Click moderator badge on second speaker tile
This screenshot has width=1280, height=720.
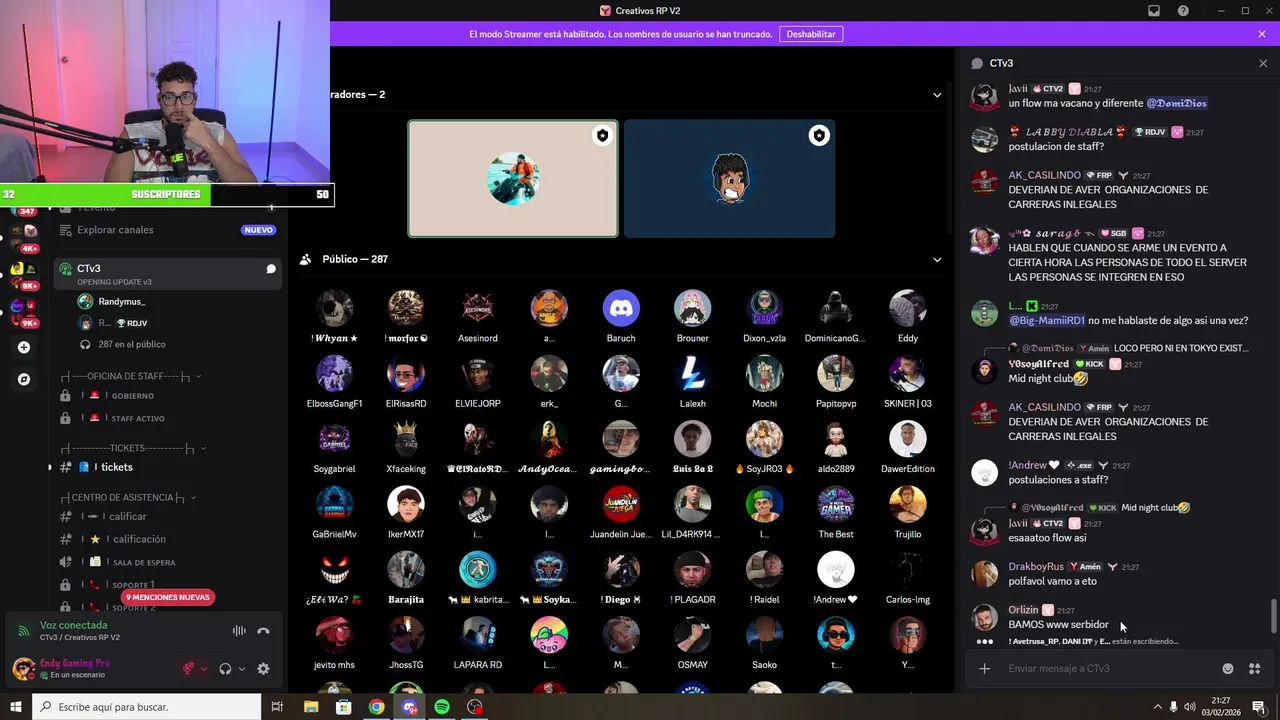[819, 136]
